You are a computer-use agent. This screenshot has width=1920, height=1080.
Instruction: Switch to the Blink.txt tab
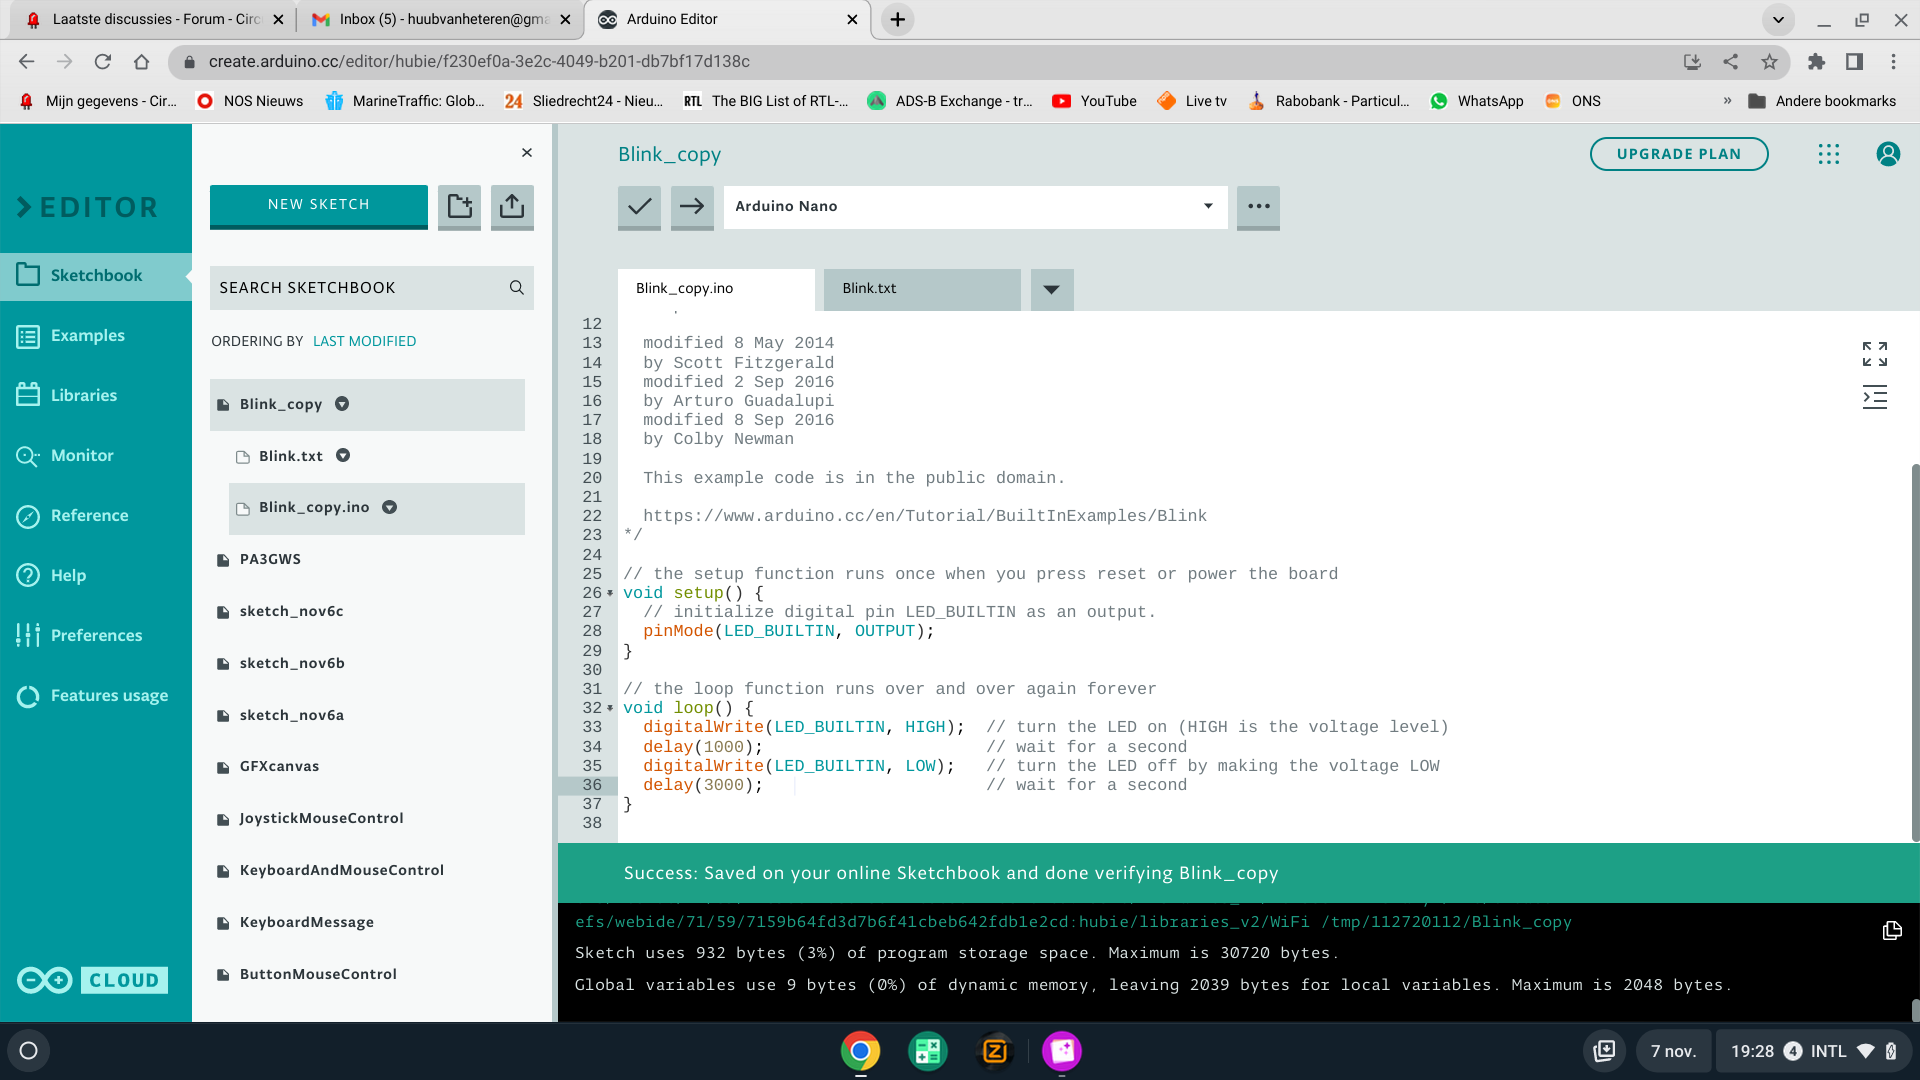tap(922, 289)
